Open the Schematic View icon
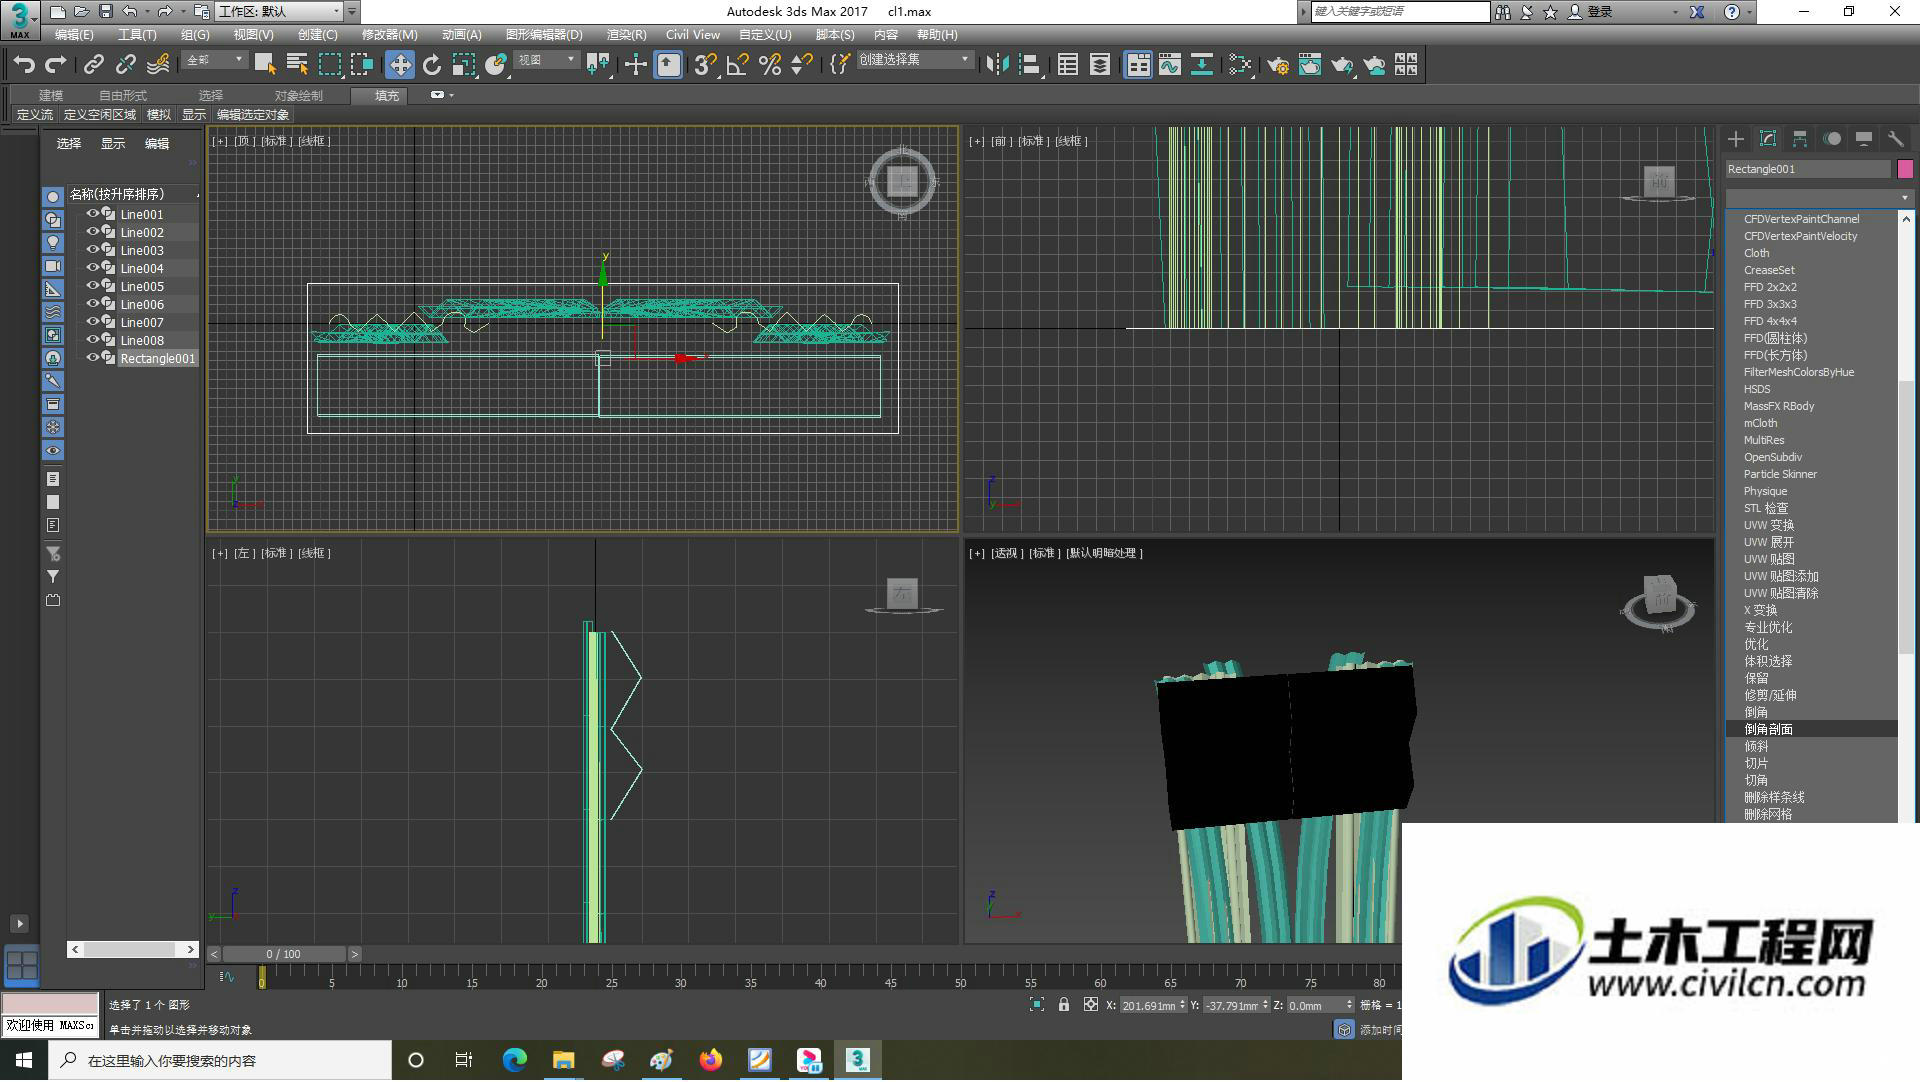The width and height of the screenshot is (1920, 1082). tap(1202, 65)
